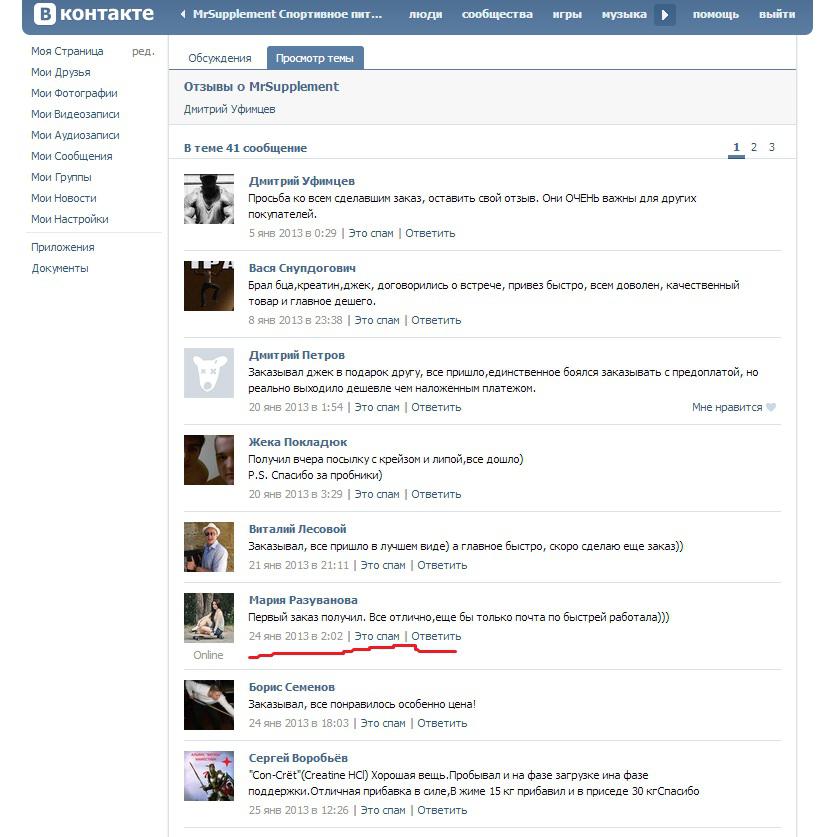The width and height of the screenshot is (835, 837).
Task: Reply to Дмитрий Уфимцев's post
Action: tap(430, 233)
